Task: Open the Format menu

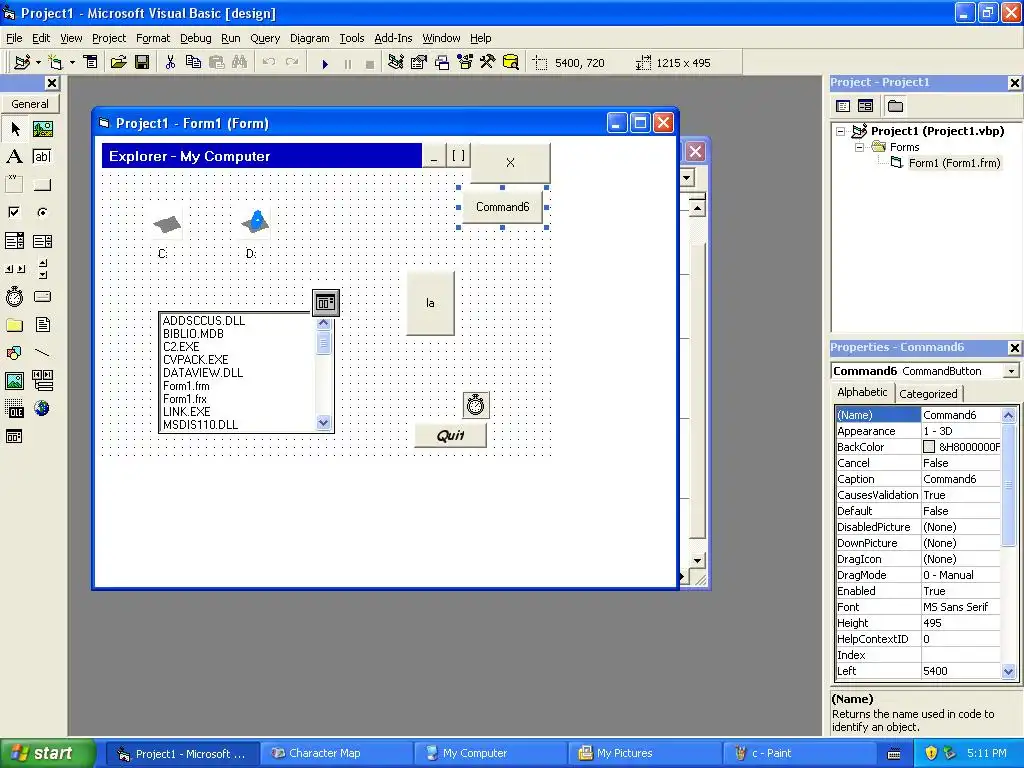Action: coord(153,39)
